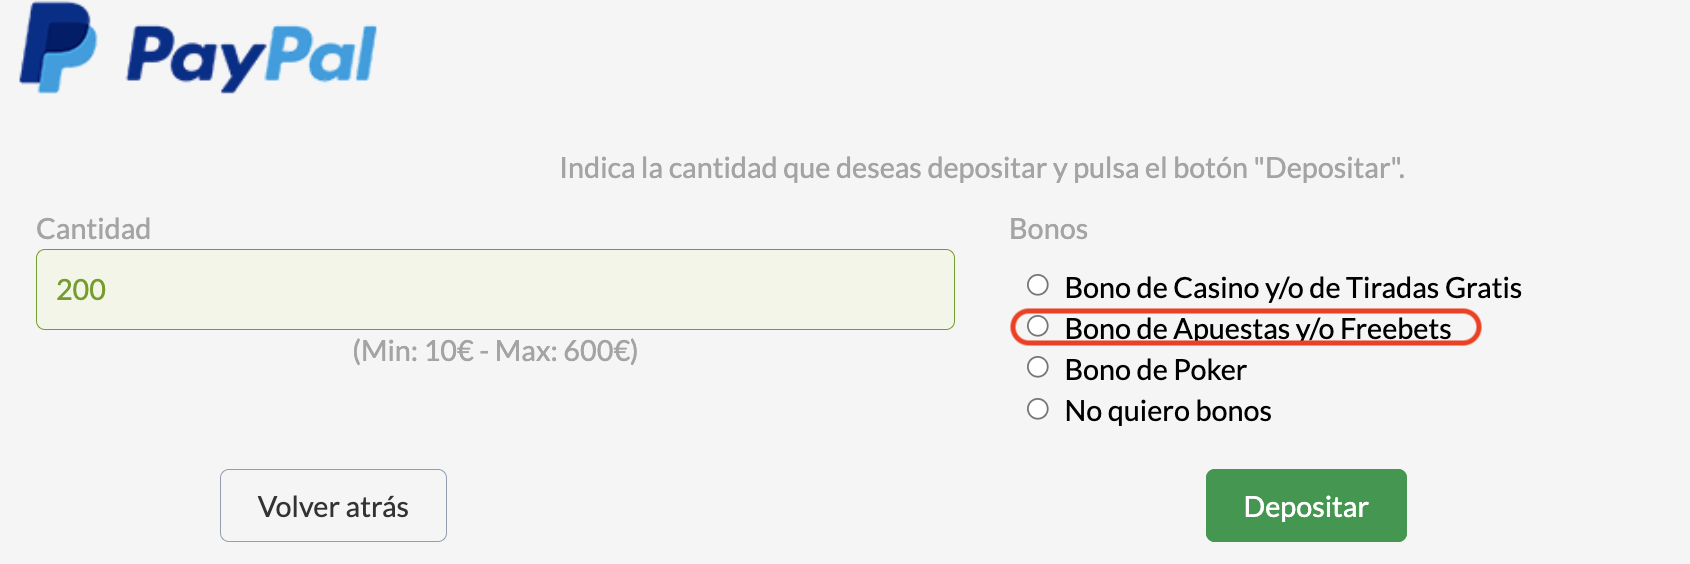
Task: Select the Bono de Apuestas y/o Freebets radio circle
Action: (1038, 326)
